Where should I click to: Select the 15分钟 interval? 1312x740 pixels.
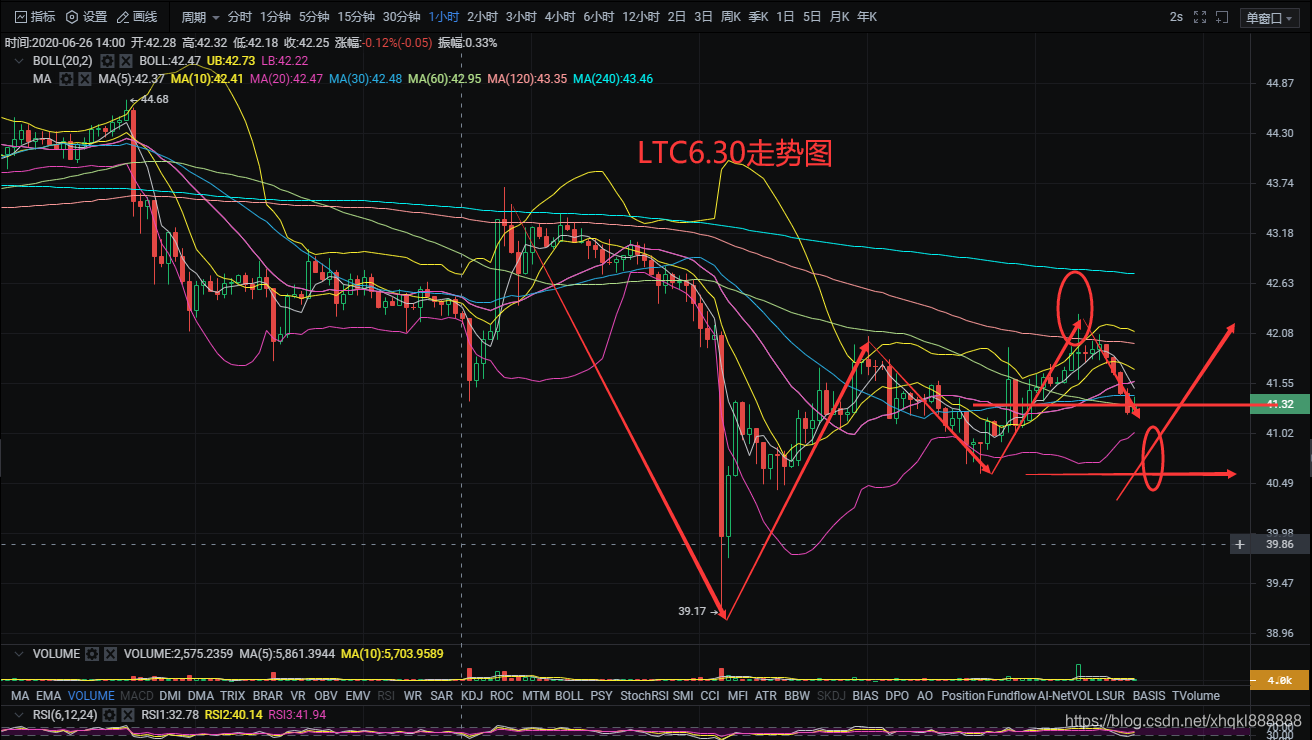click(x=356, y=17)
